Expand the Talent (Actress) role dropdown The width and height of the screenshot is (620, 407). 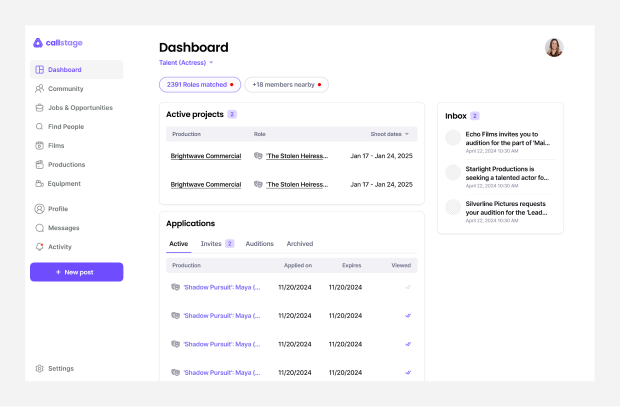point(186,62)
